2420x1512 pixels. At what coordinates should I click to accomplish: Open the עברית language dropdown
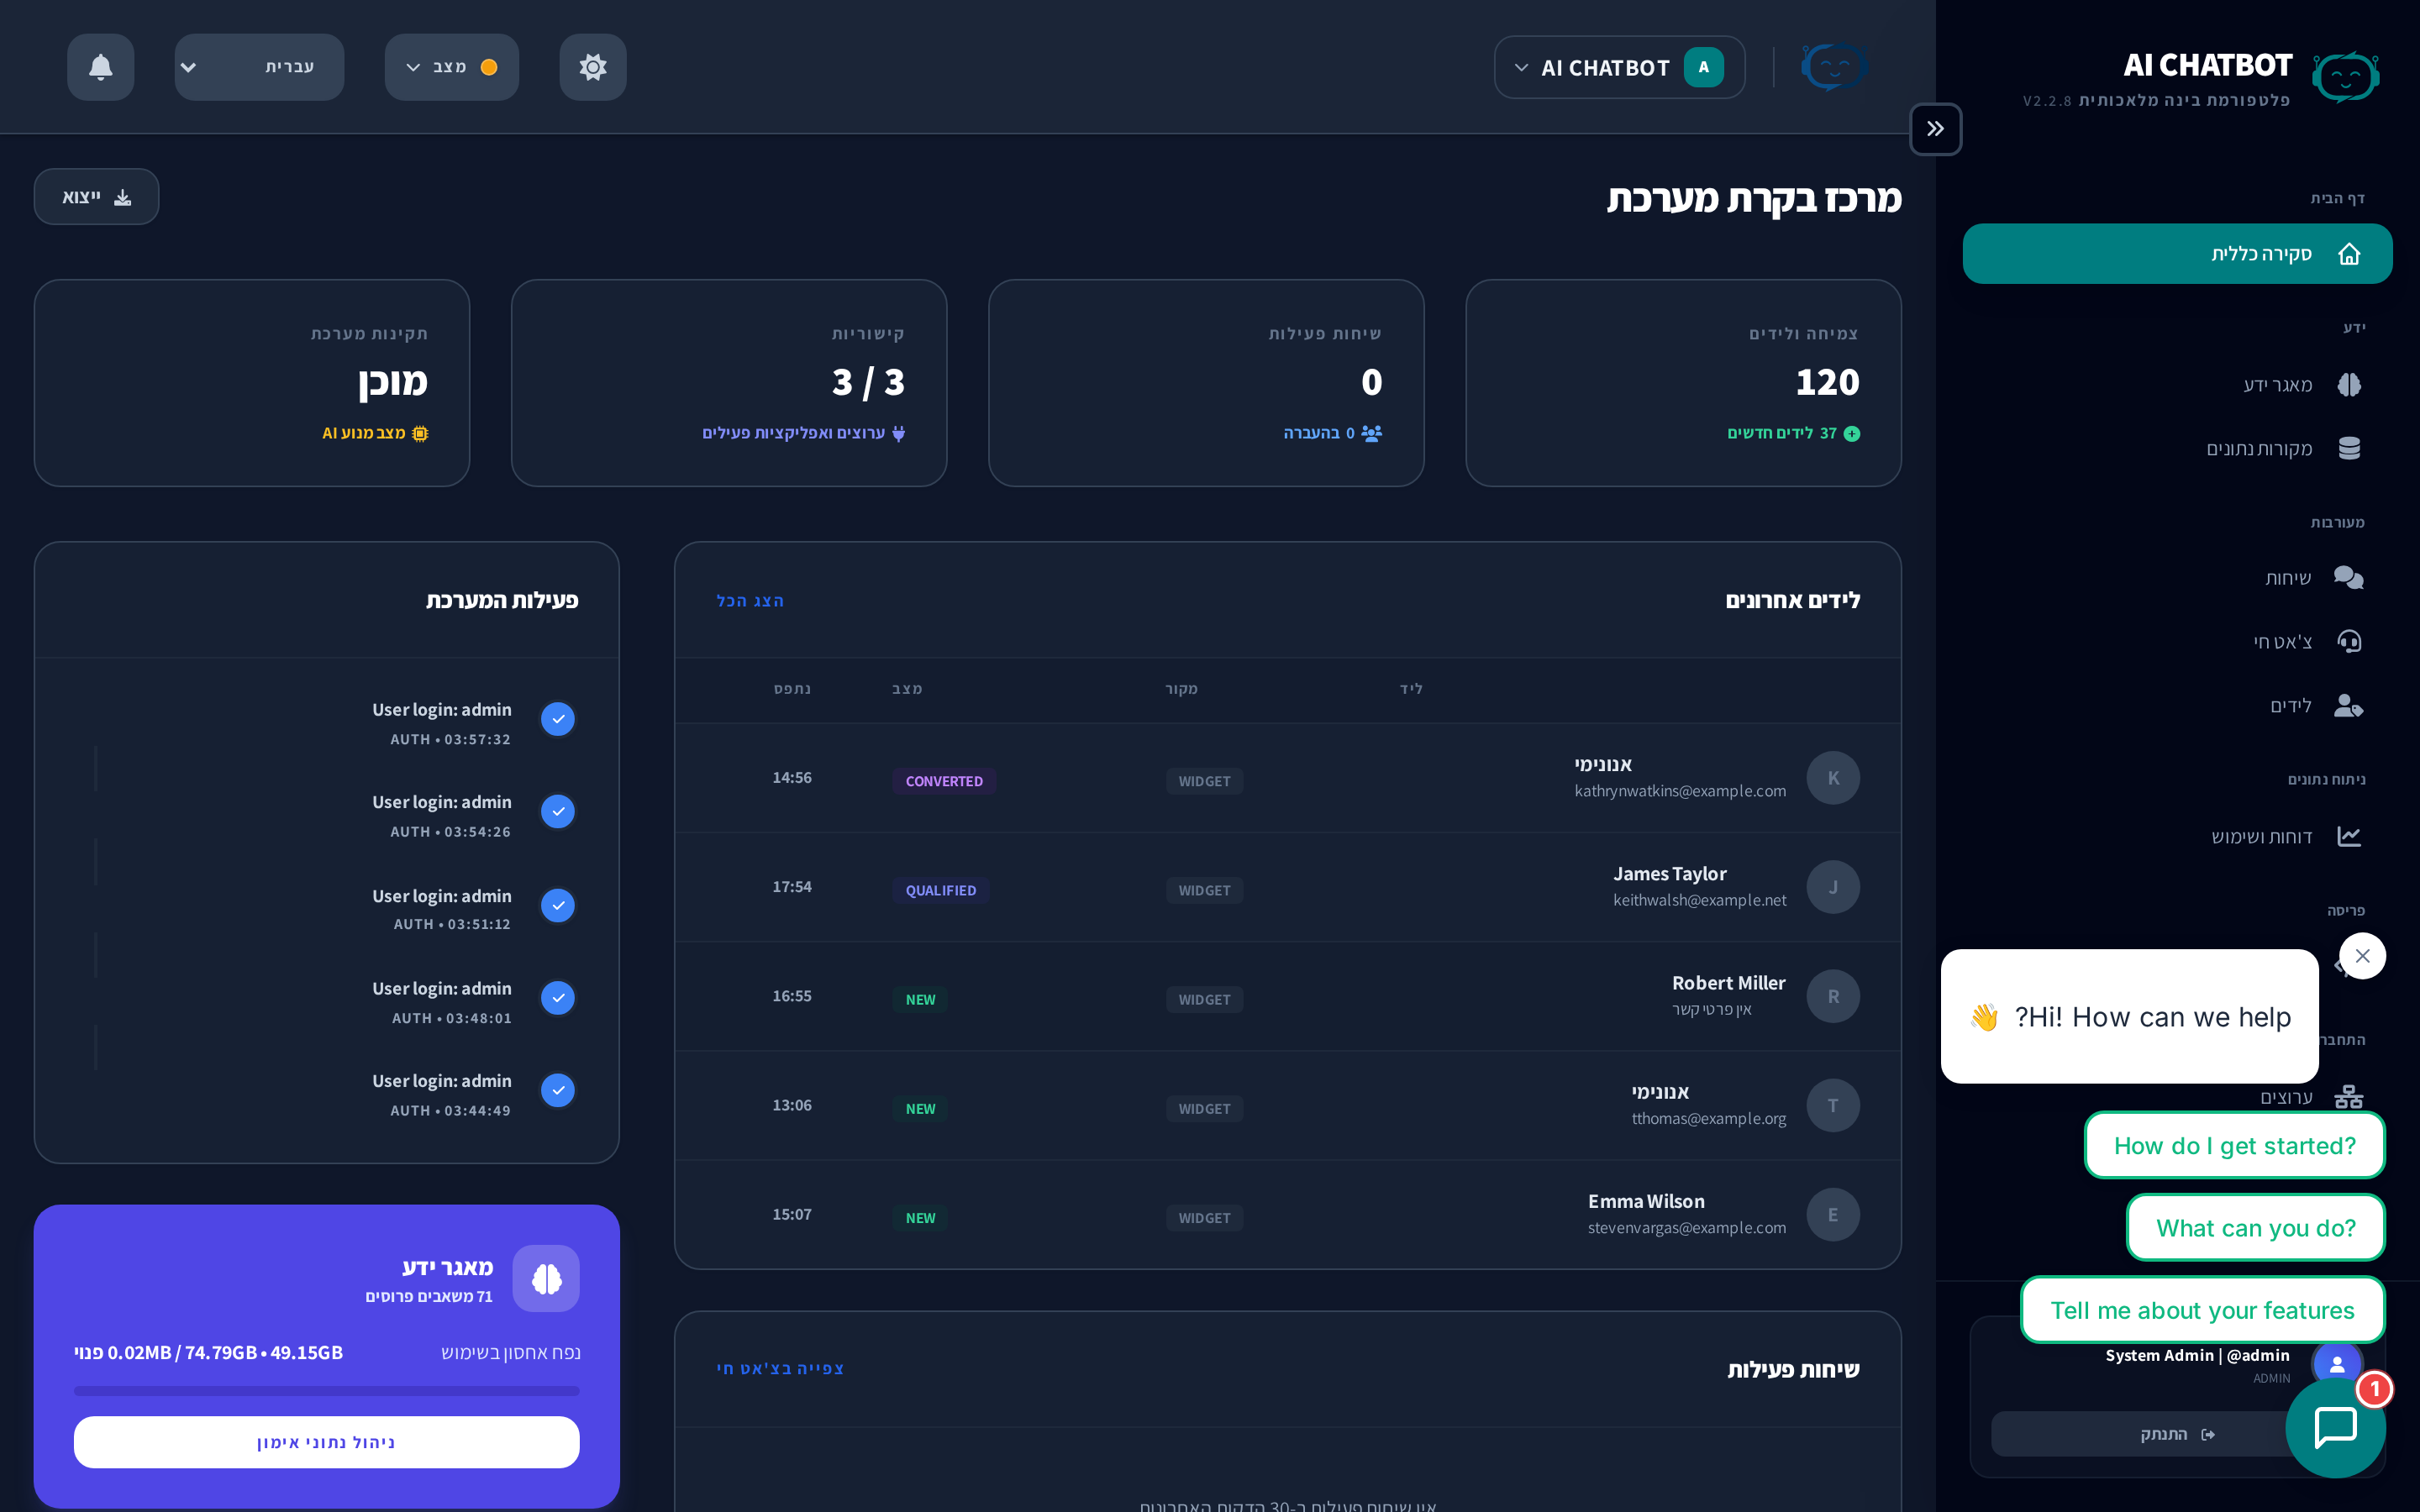pyautogui.click(x=259, y=67)
